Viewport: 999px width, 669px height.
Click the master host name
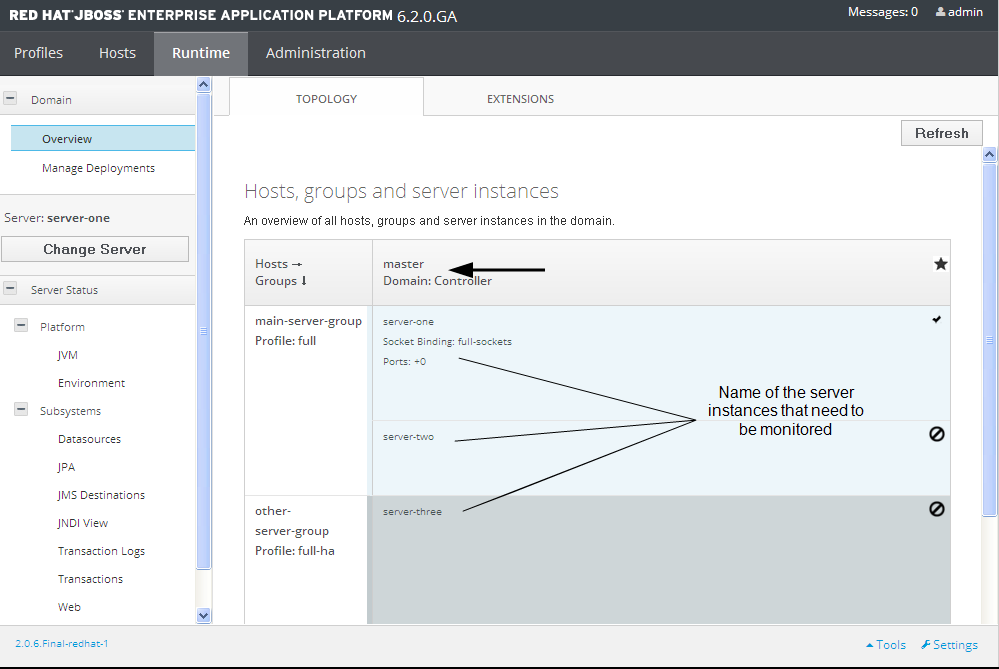[x=403, y=264]
